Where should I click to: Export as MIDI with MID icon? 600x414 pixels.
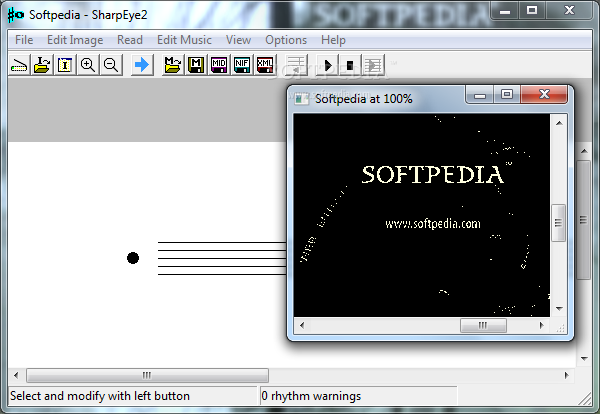(x=219, y=65)
